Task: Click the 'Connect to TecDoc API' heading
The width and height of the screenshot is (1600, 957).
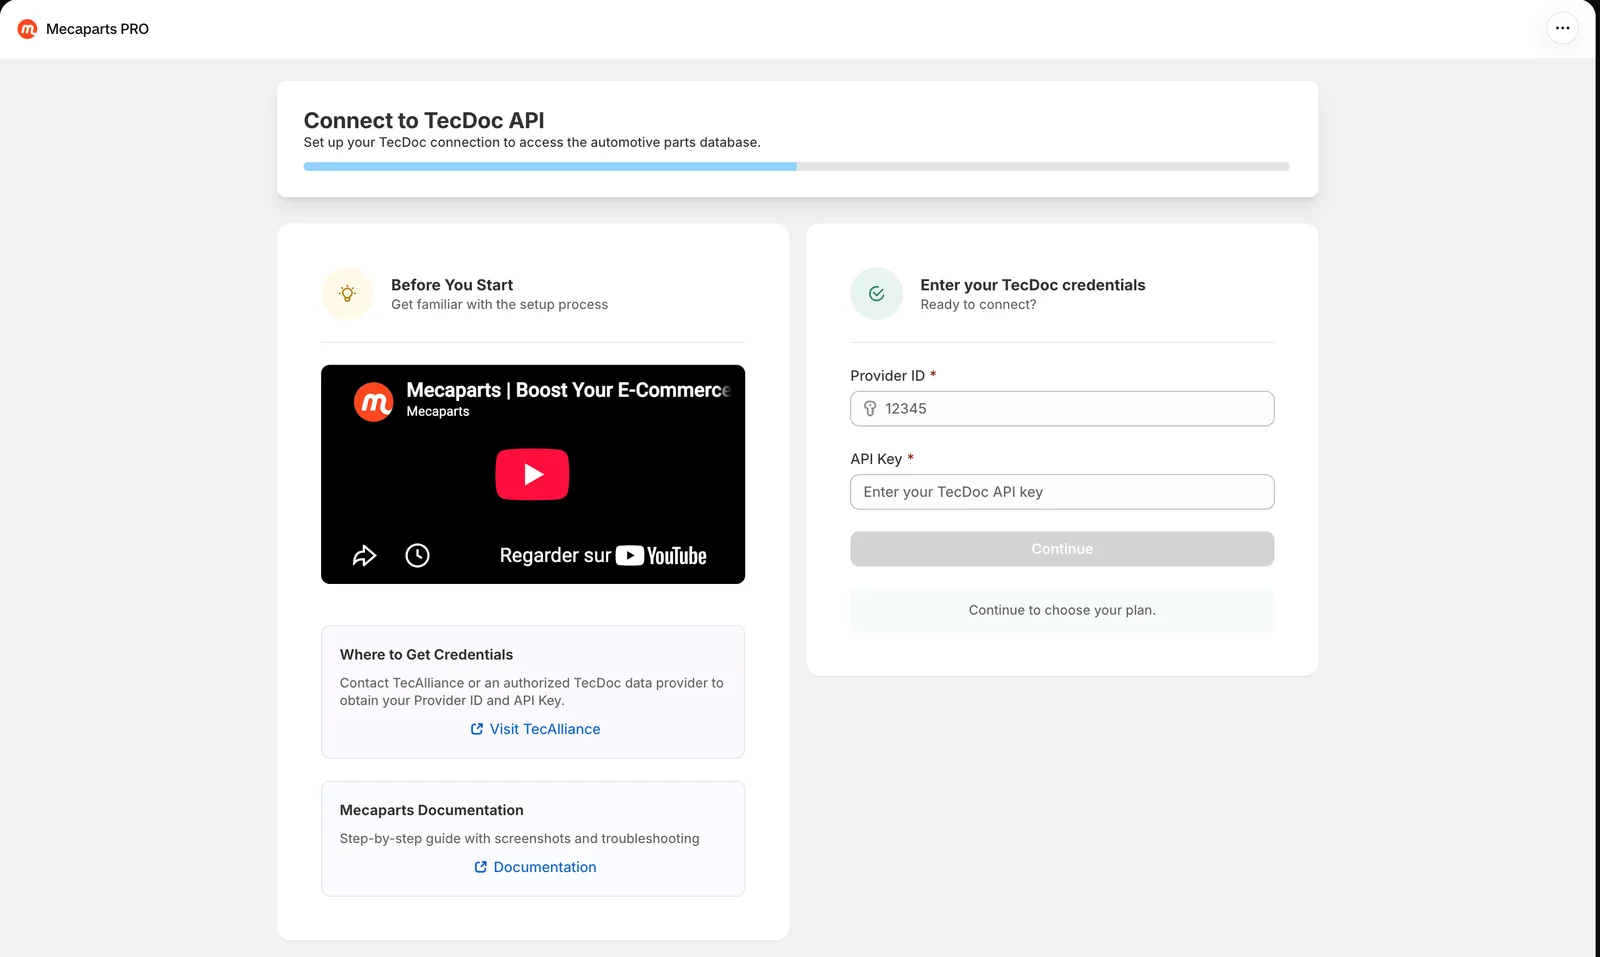Action: click(x=424, y=120)
